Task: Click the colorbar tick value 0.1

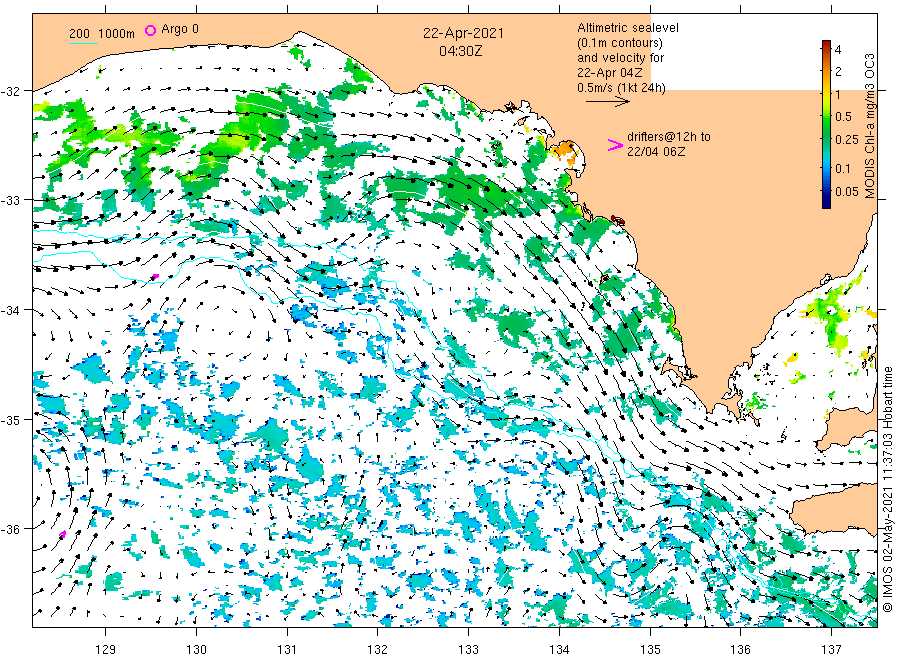Action: pyautogui.click(x=843, y=169)
